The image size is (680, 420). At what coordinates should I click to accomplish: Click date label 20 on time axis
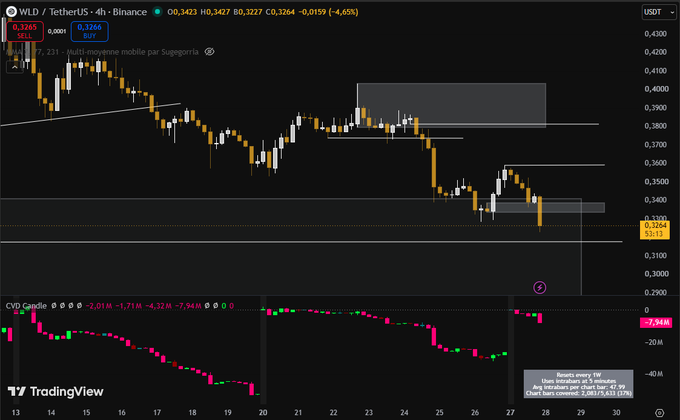point(263,412)
